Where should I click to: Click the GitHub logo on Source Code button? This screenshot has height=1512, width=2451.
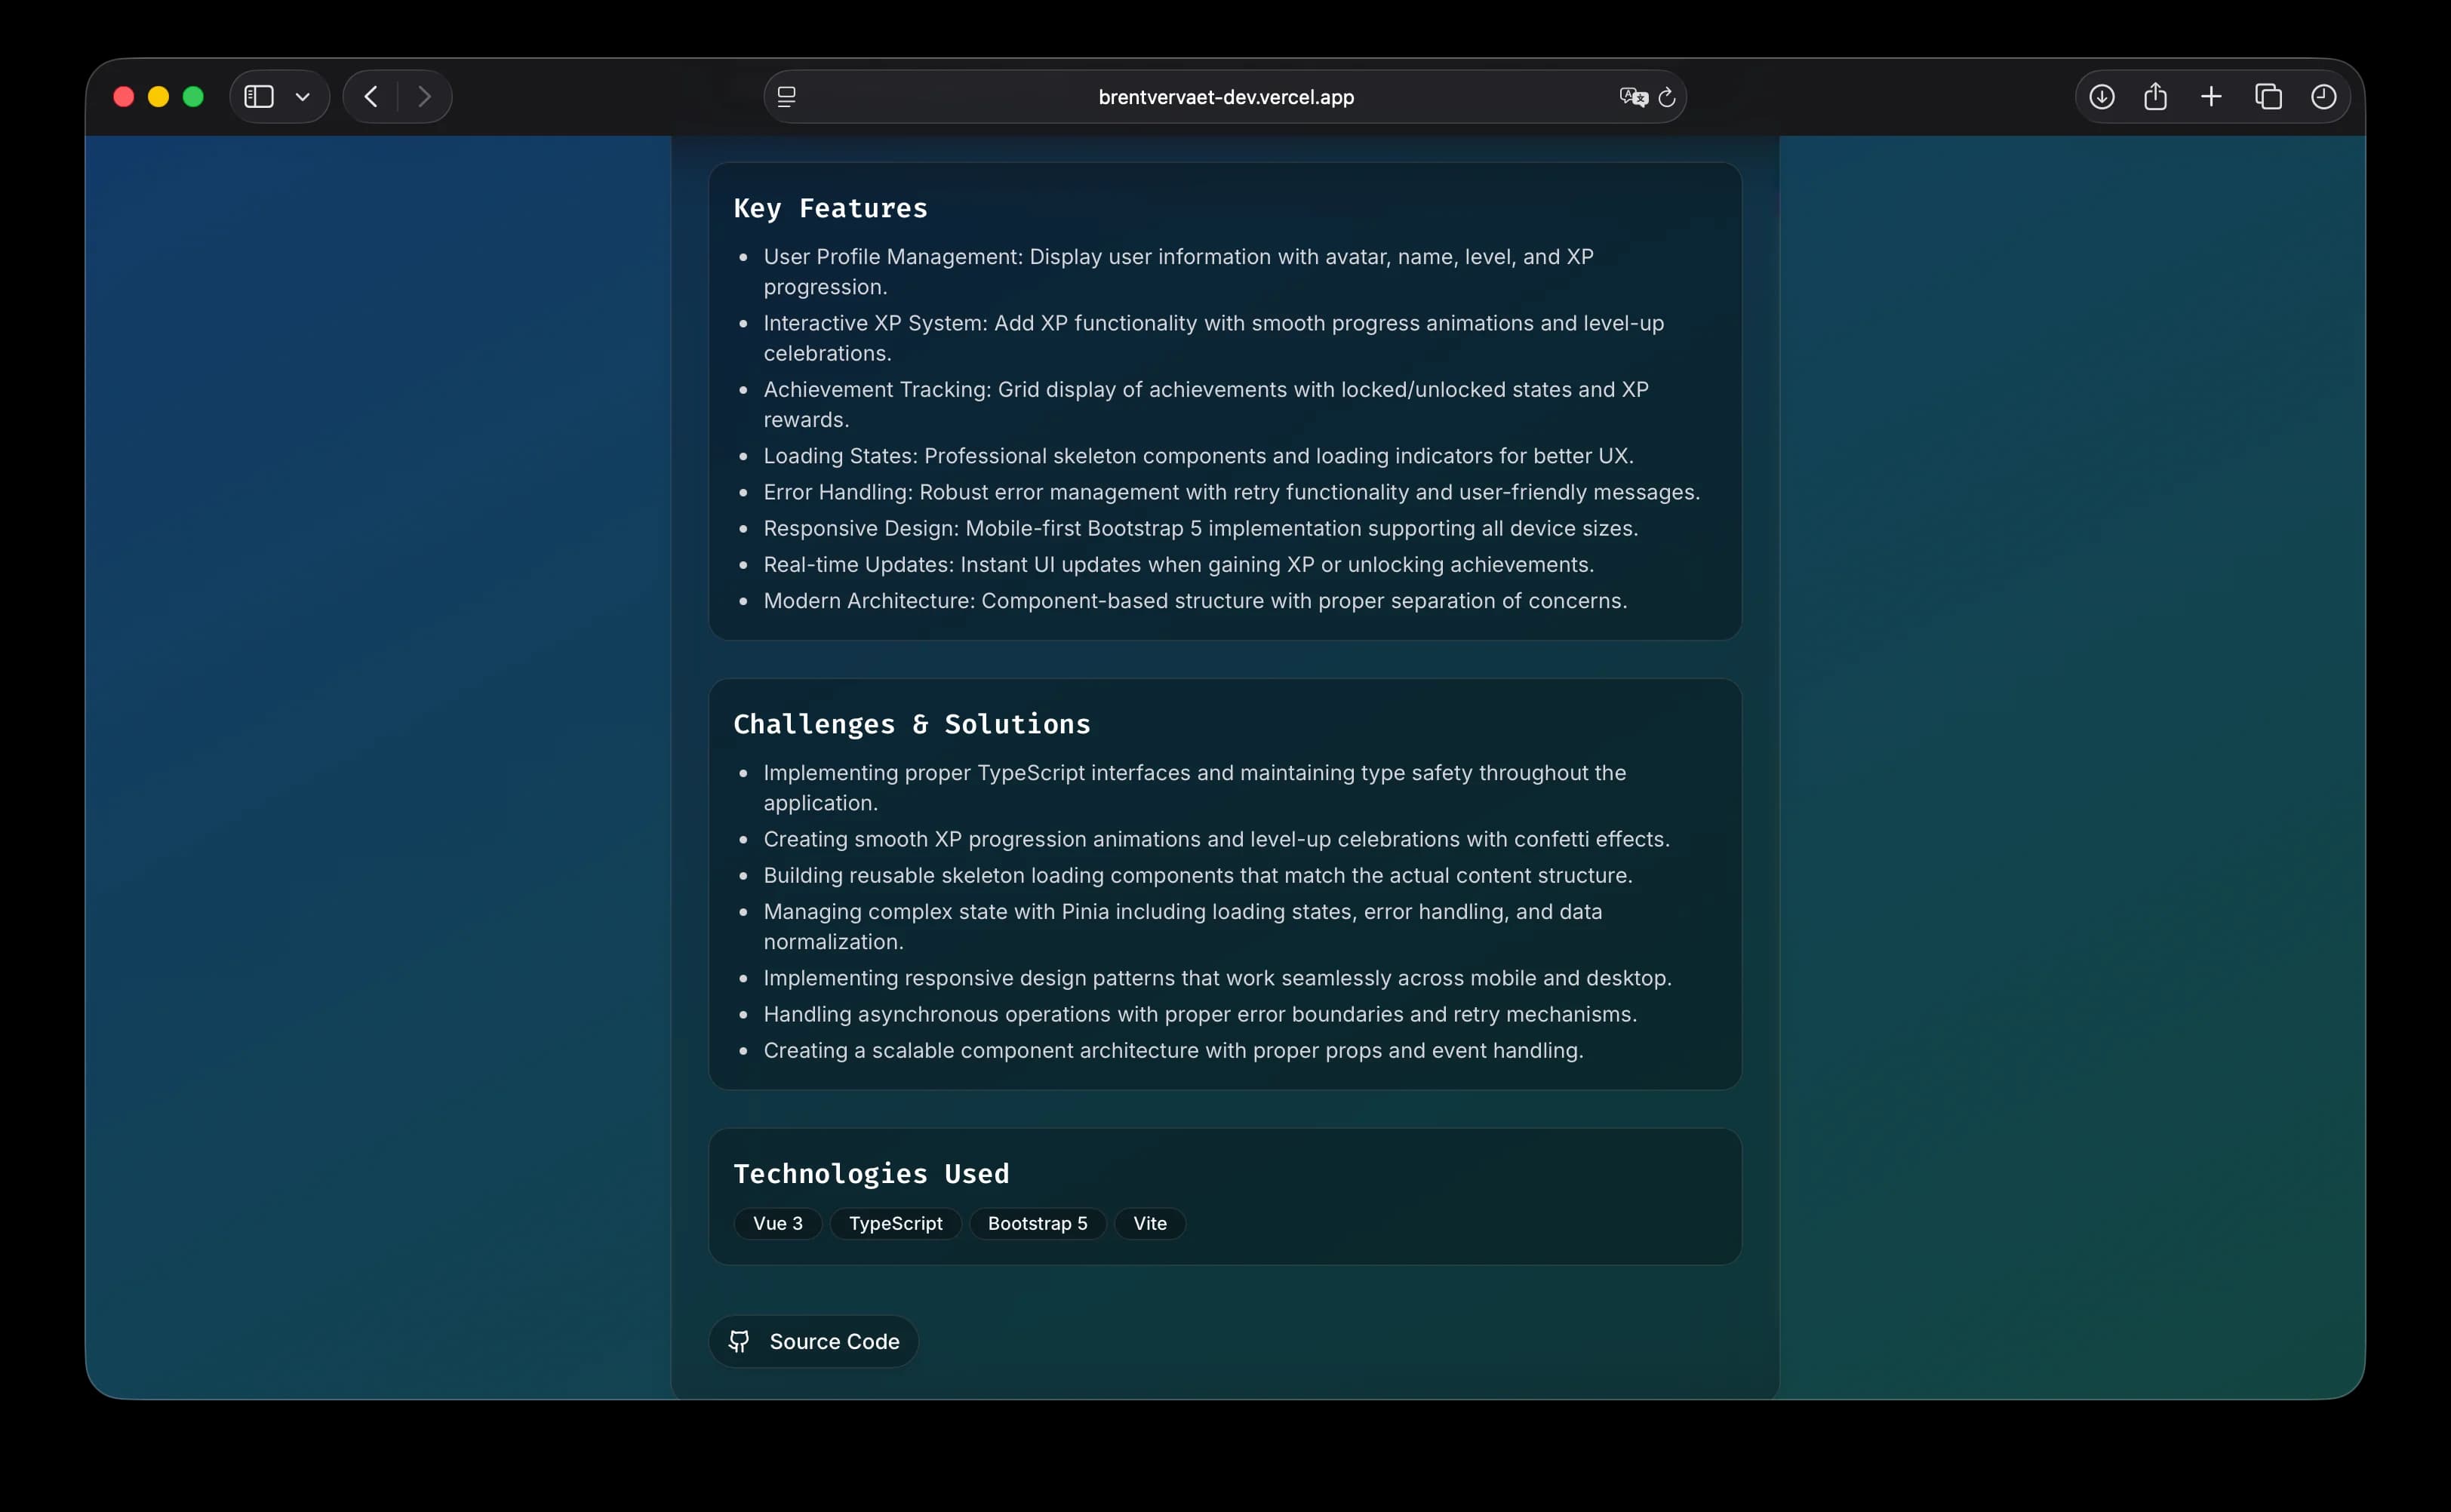739,1341
